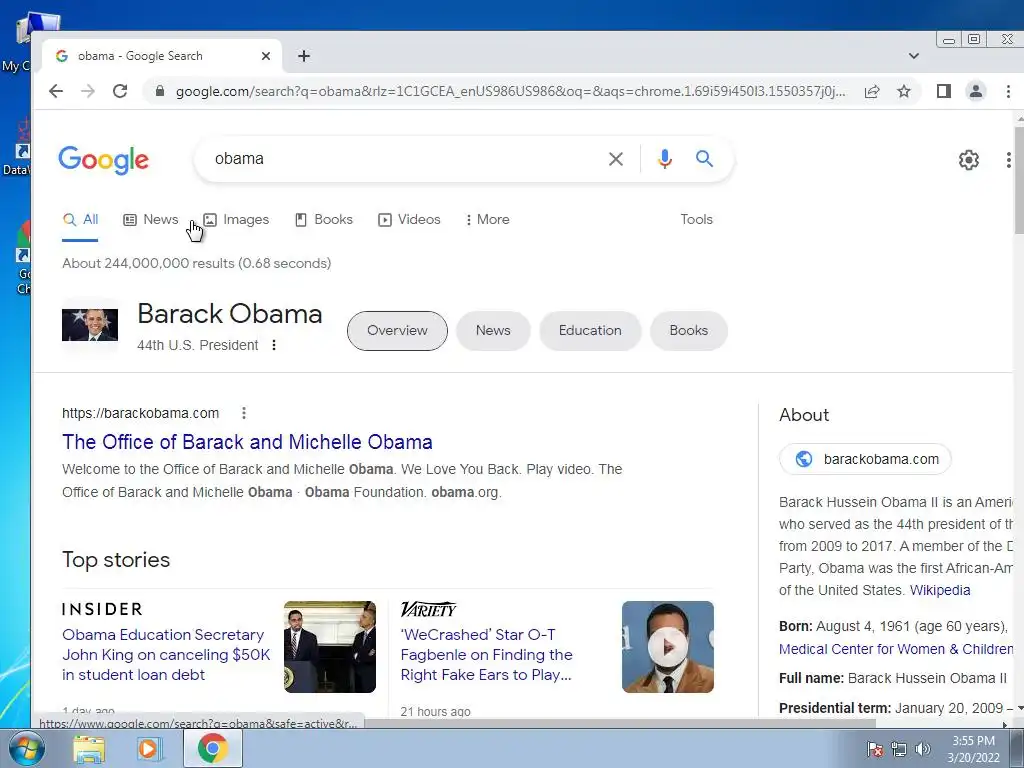Click the browser forward arrow

88,91
